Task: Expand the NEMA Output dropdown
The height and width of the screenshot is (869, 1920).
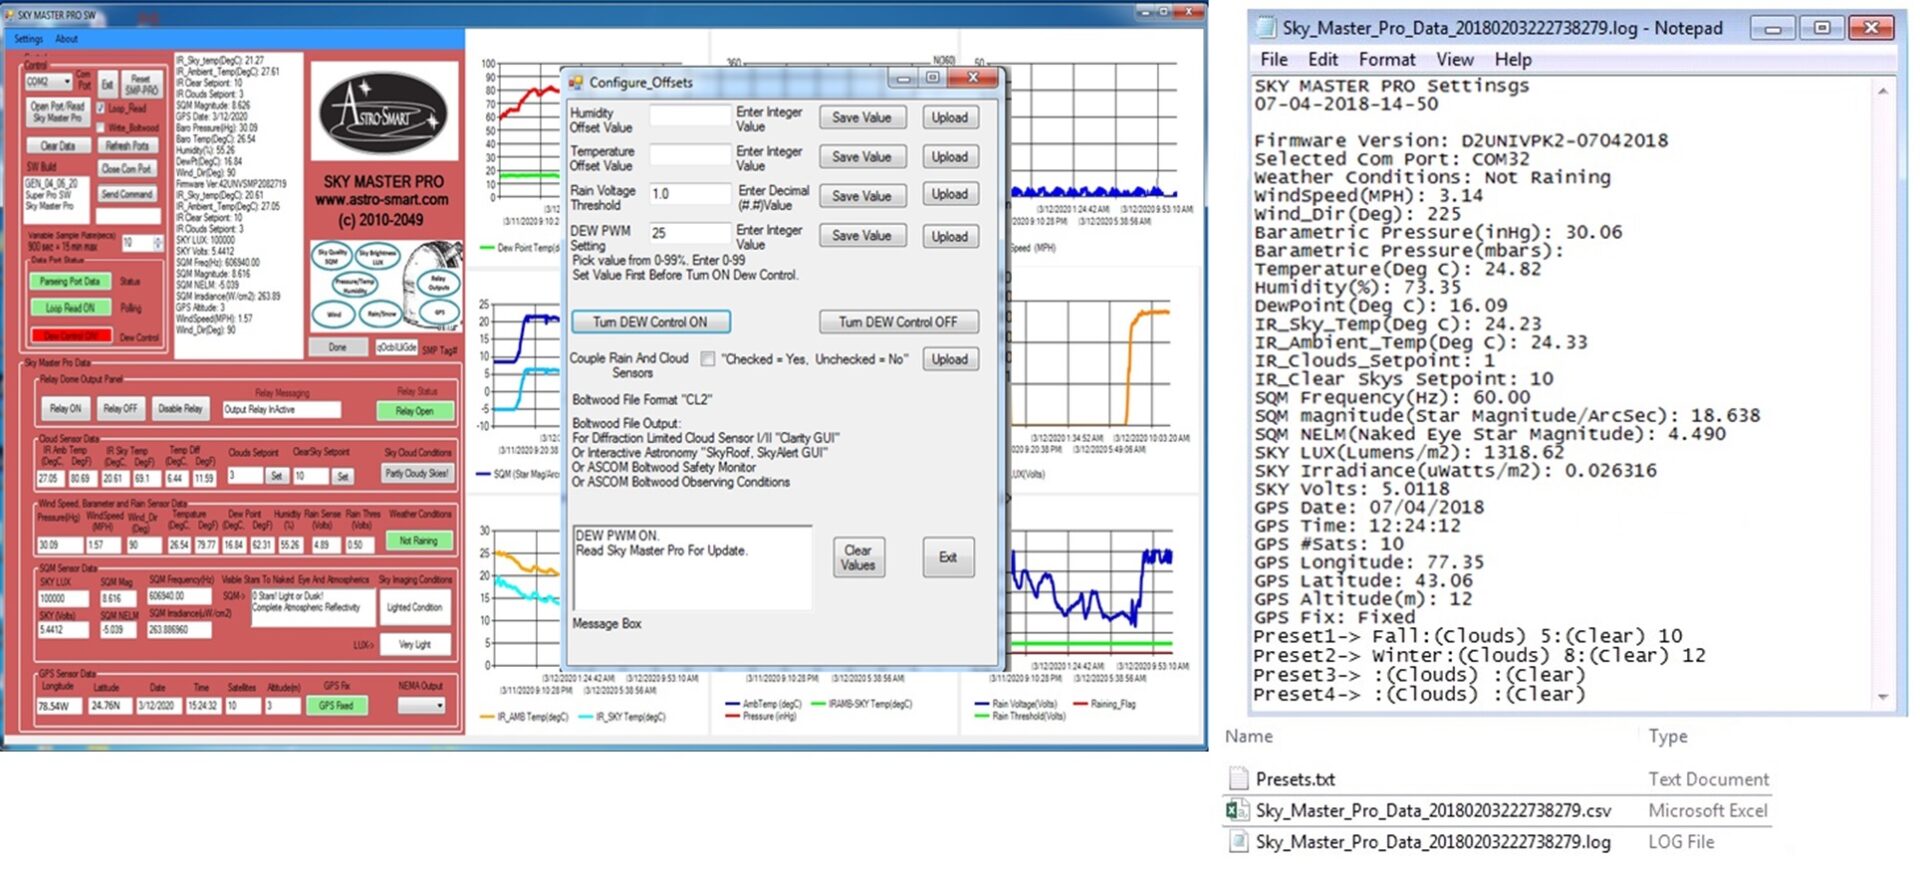Action: [421, 705]
